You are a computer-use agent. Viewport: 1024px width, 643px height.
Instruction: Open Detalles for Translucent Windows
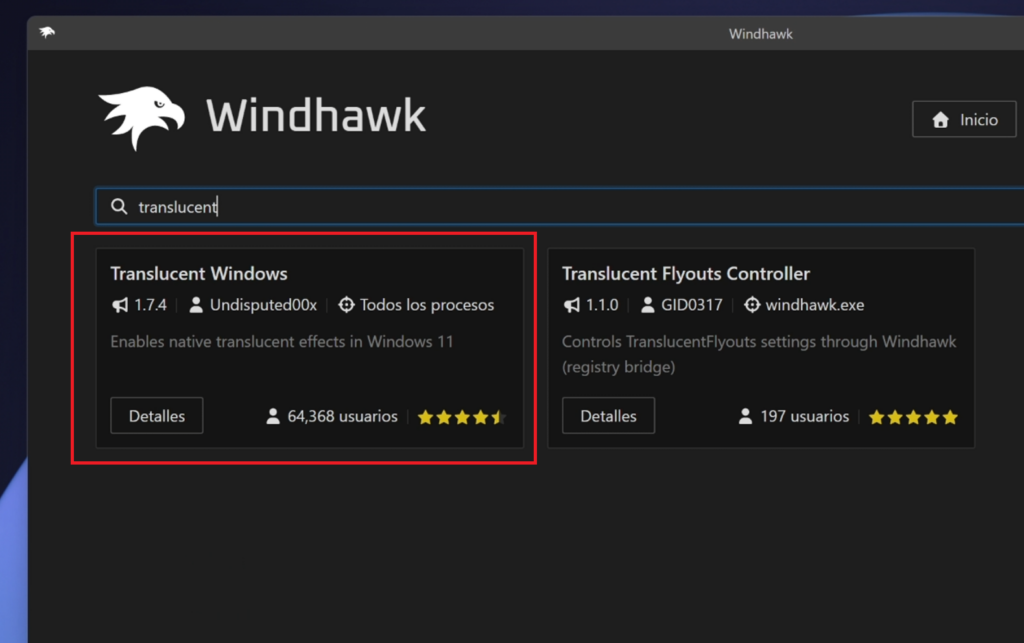pos(157,416)
